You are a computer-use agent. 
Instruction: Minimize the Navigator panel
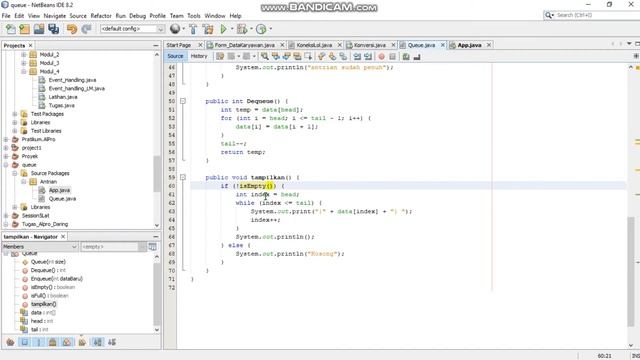[156, 237]
